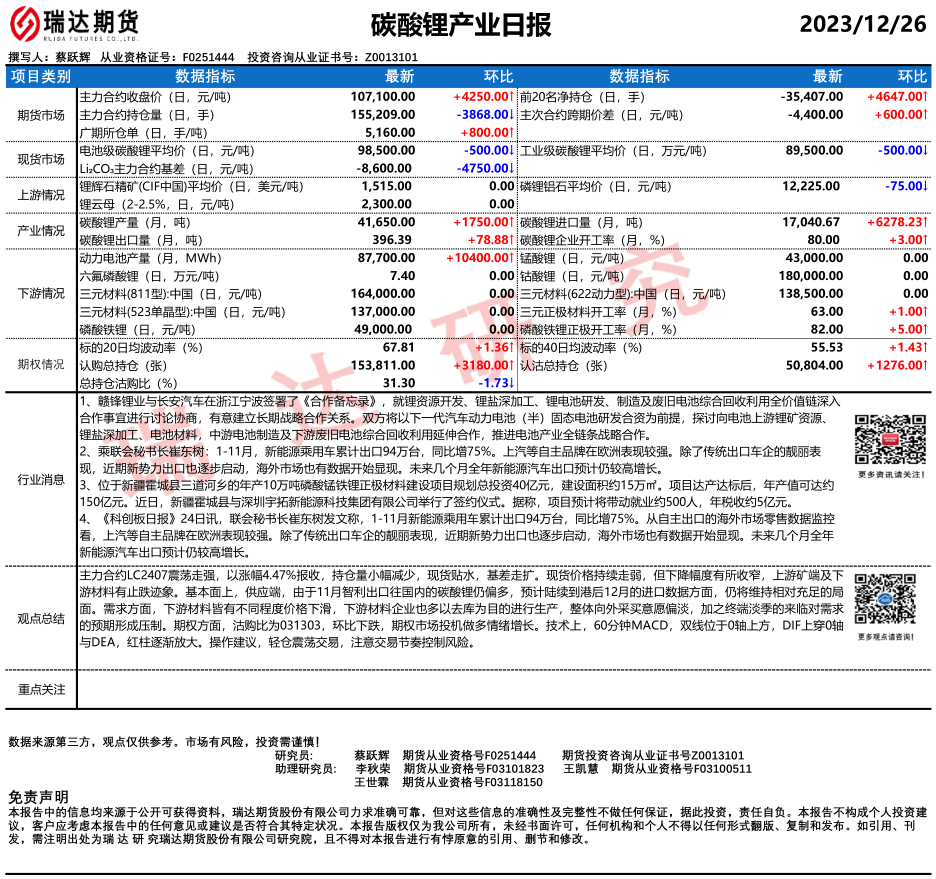Click the 期货市场 category cell

(x=41, y=115)
